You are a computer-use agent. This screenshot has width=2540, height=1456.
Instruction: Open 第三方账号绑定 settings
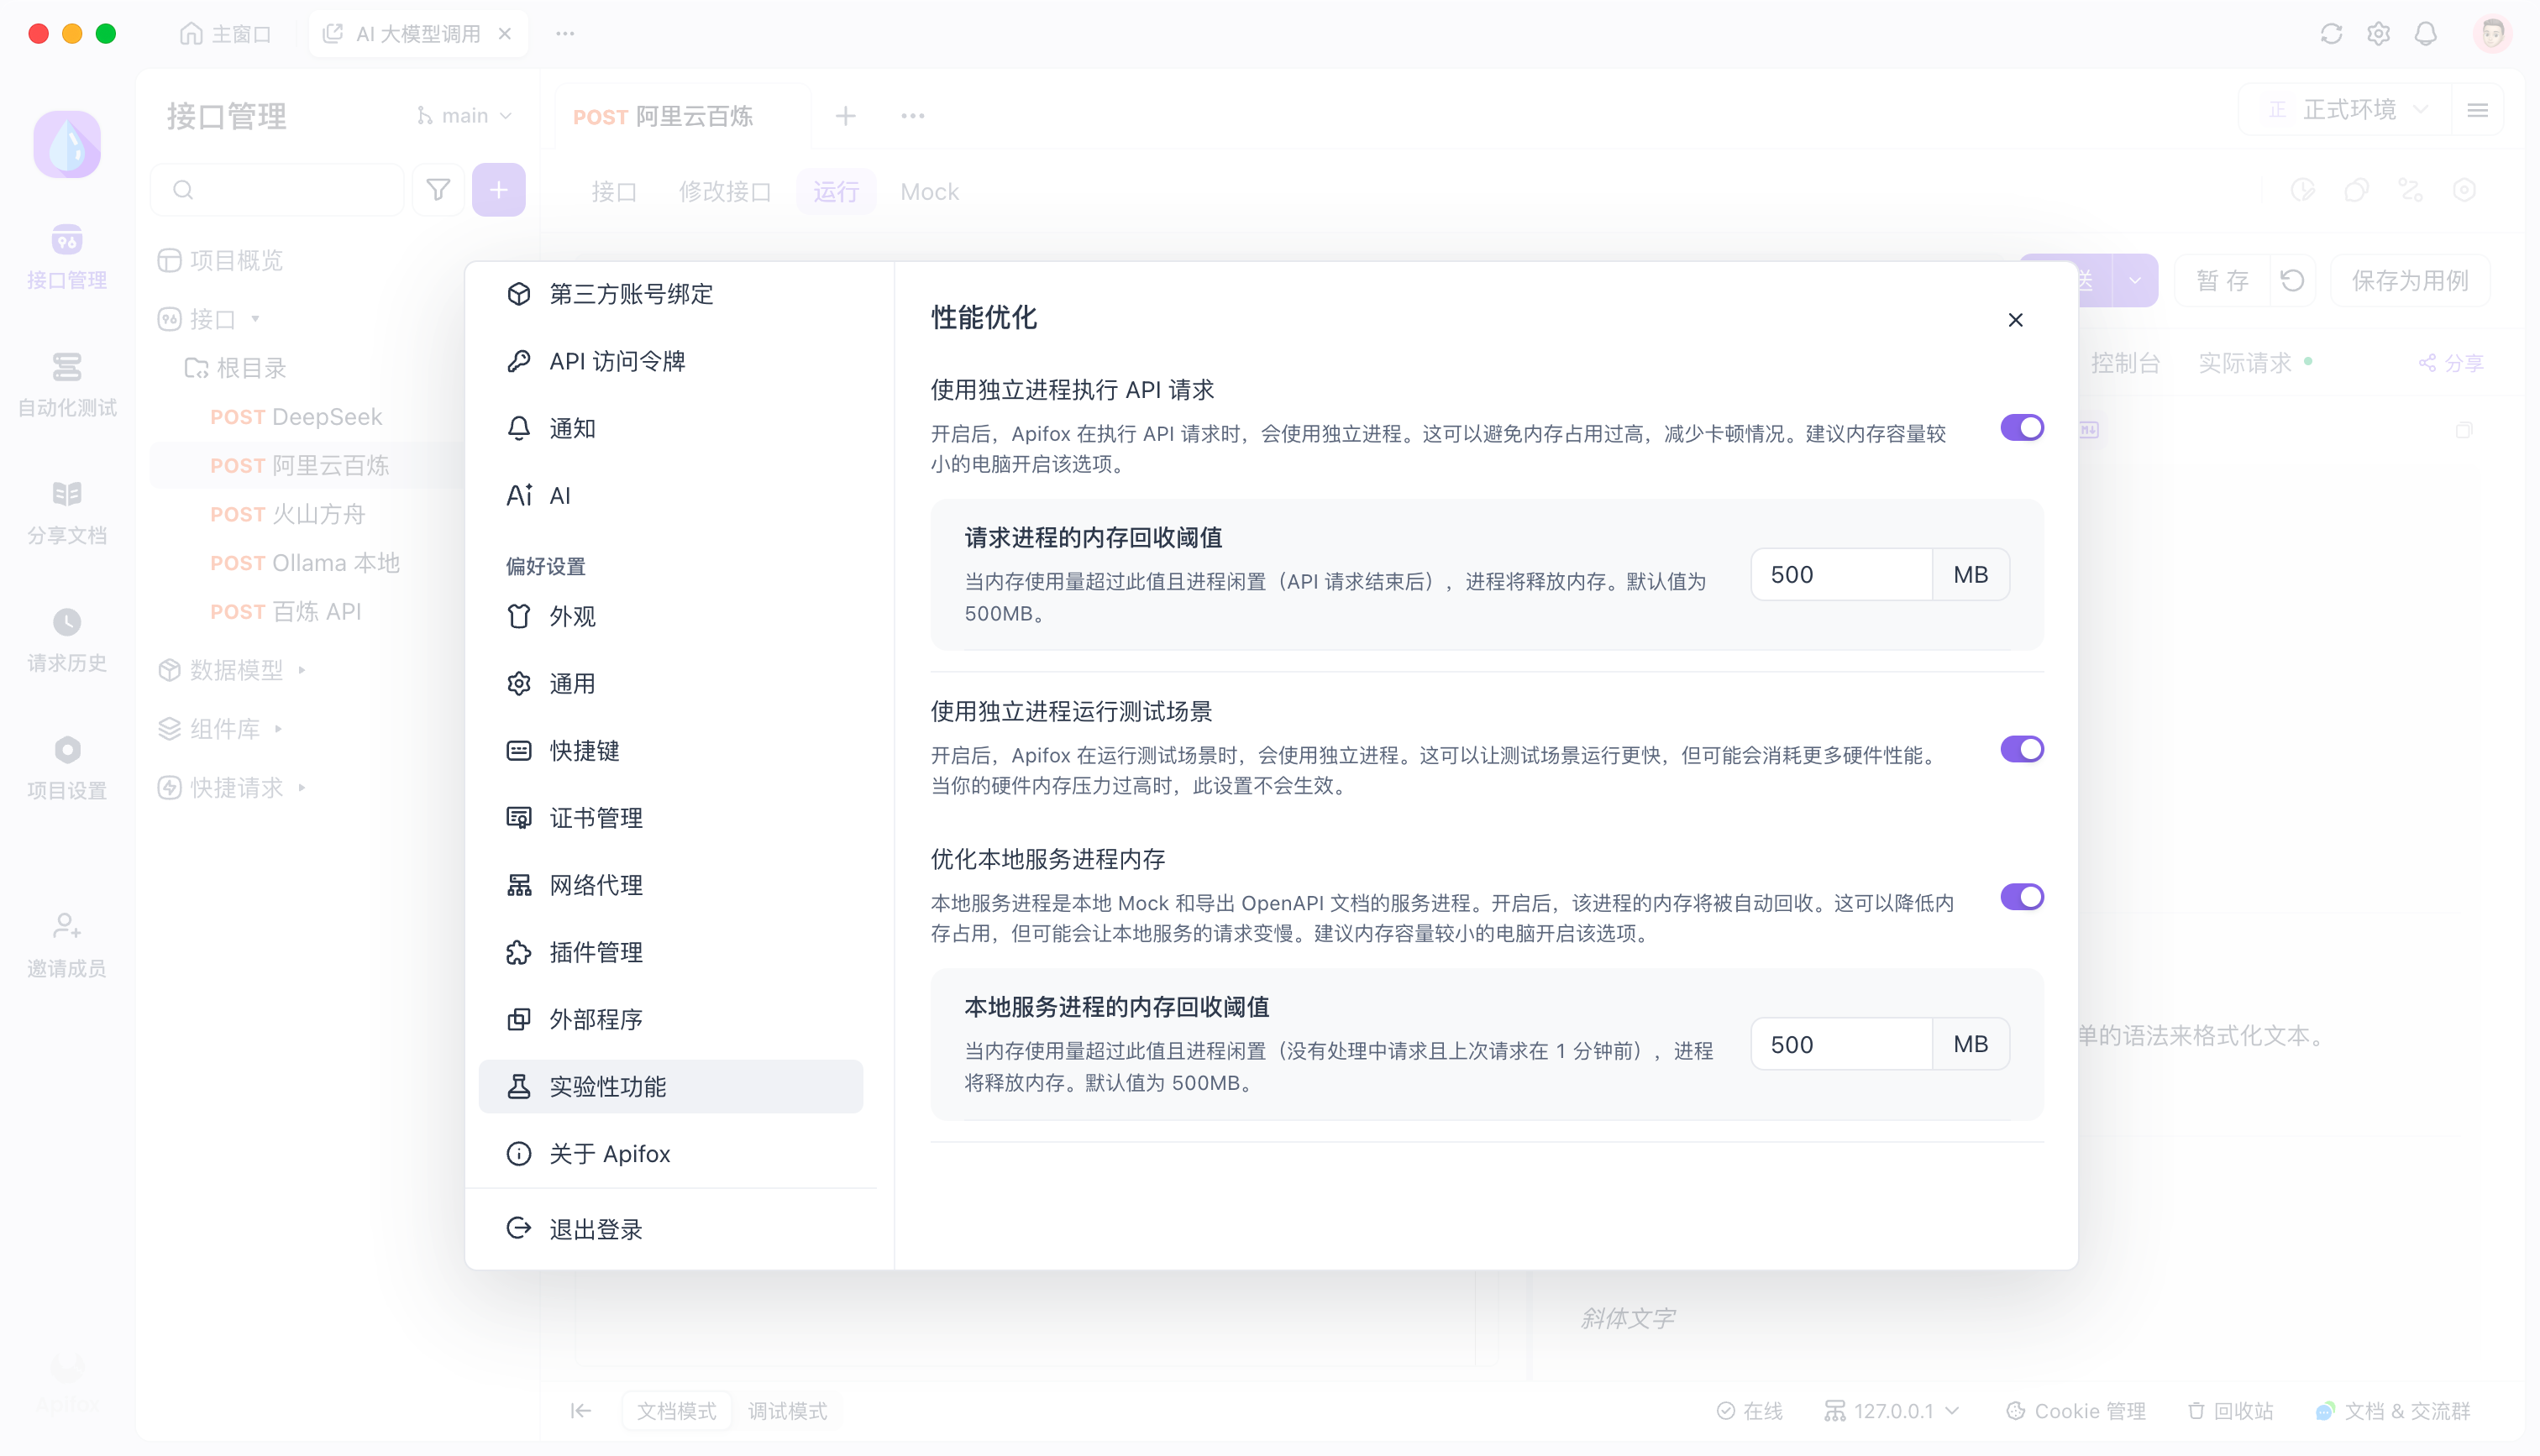tap(670, 294)
